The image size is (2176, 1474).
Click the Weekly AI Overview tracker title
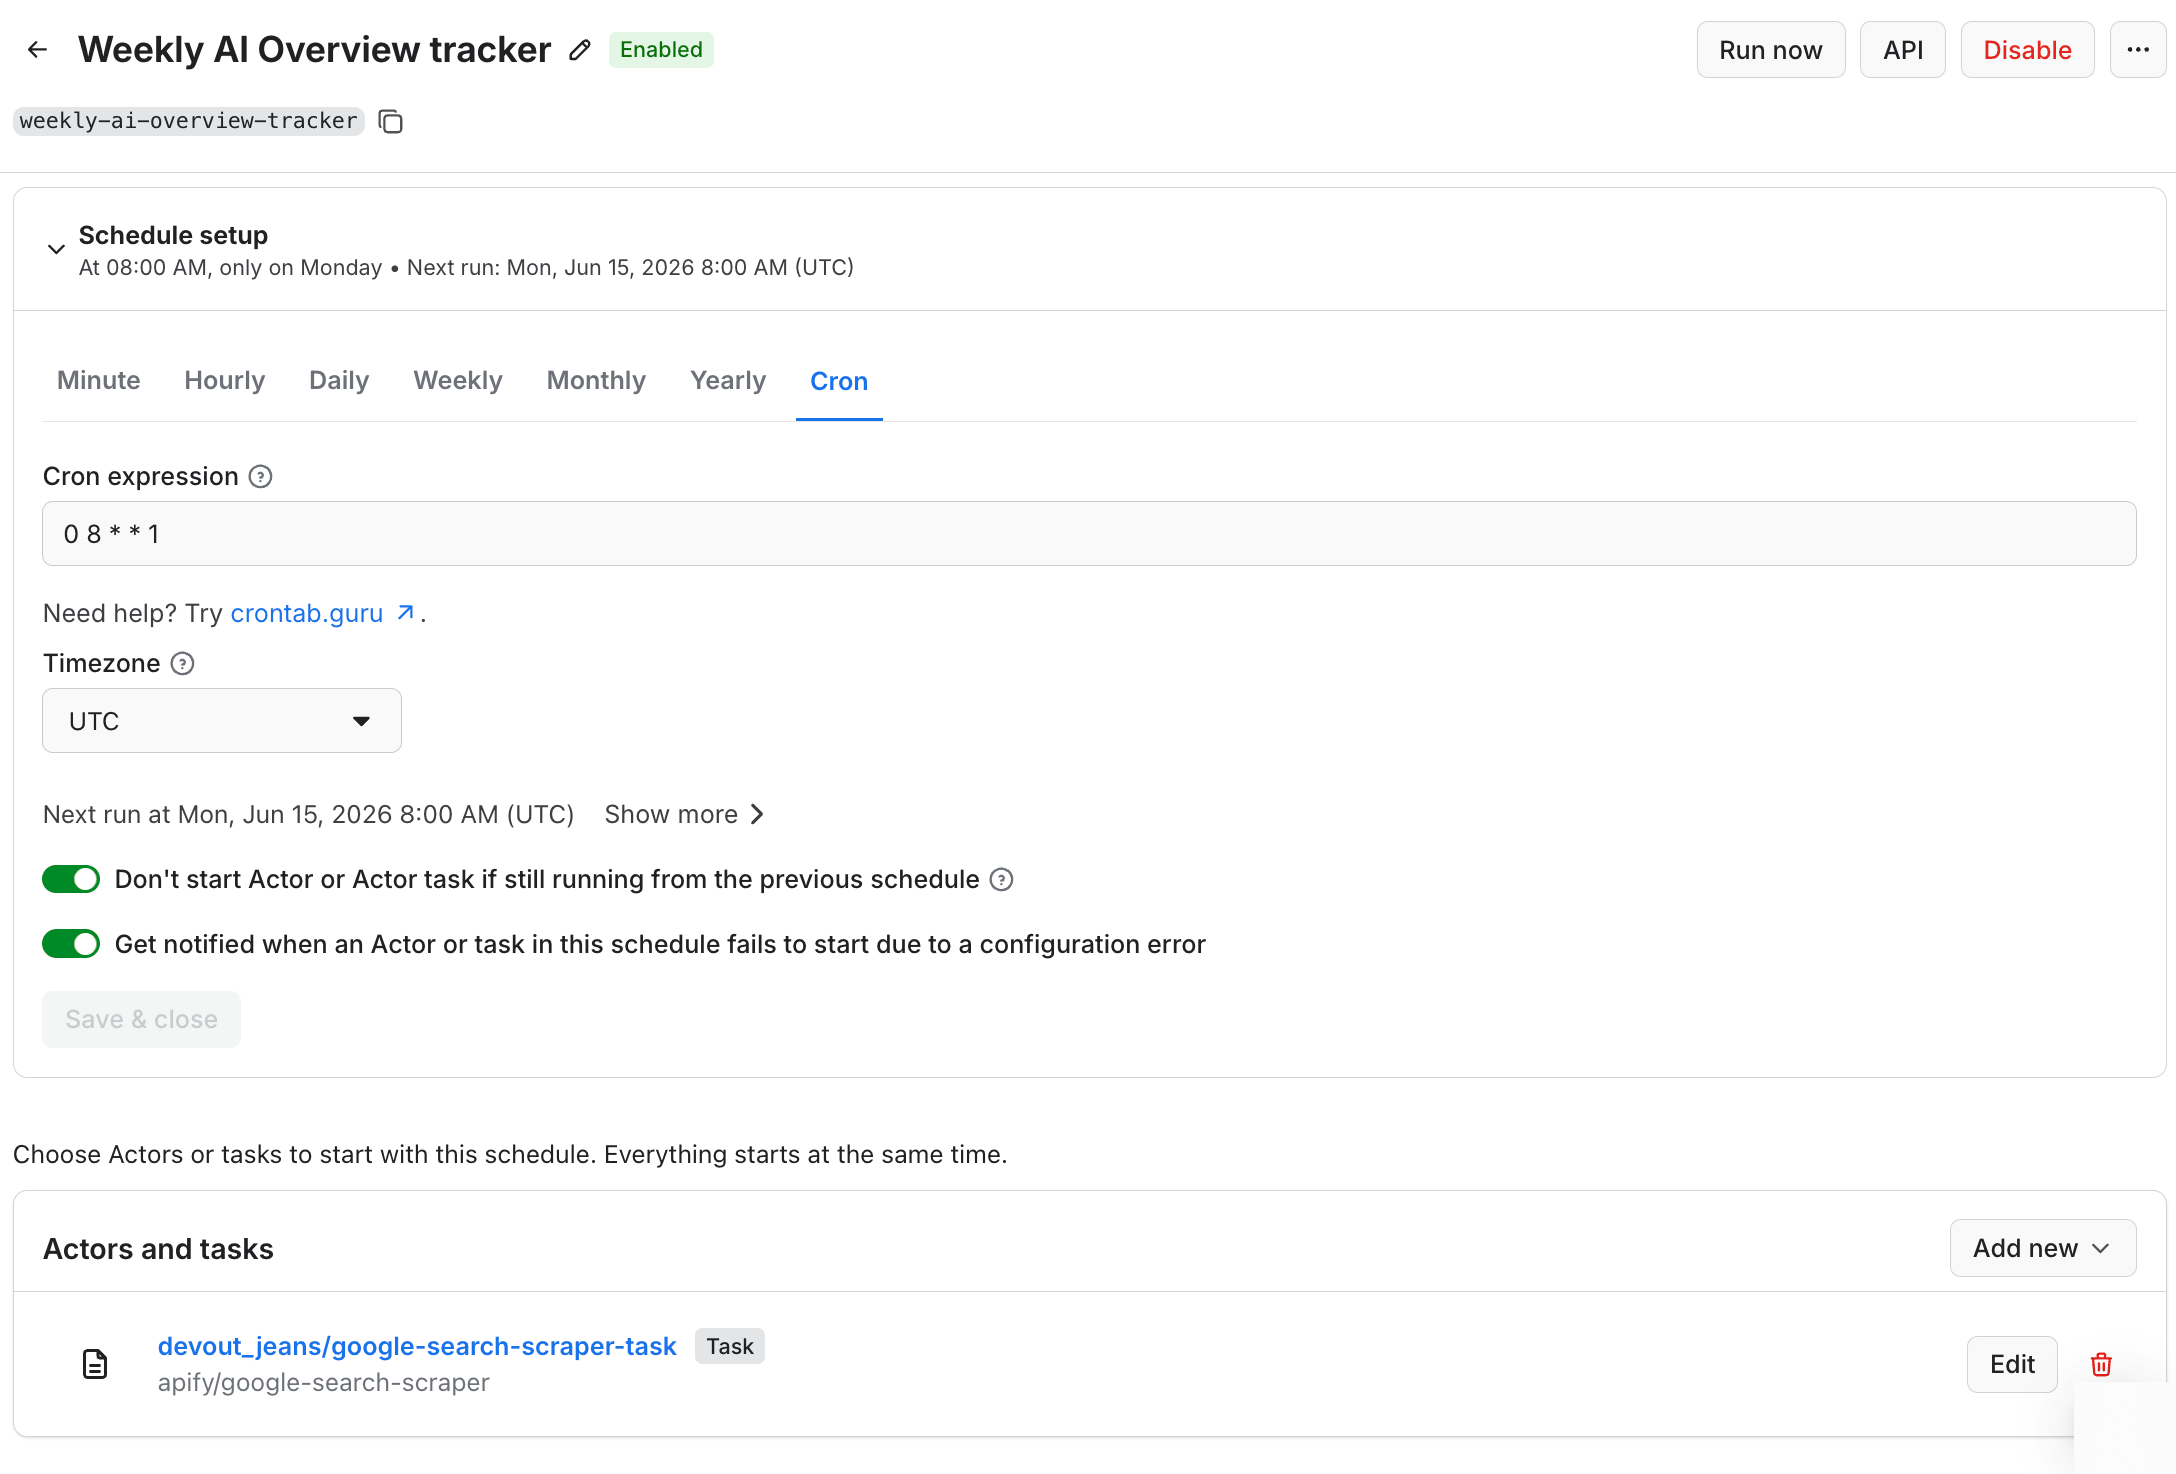click(x=315, y=50)
